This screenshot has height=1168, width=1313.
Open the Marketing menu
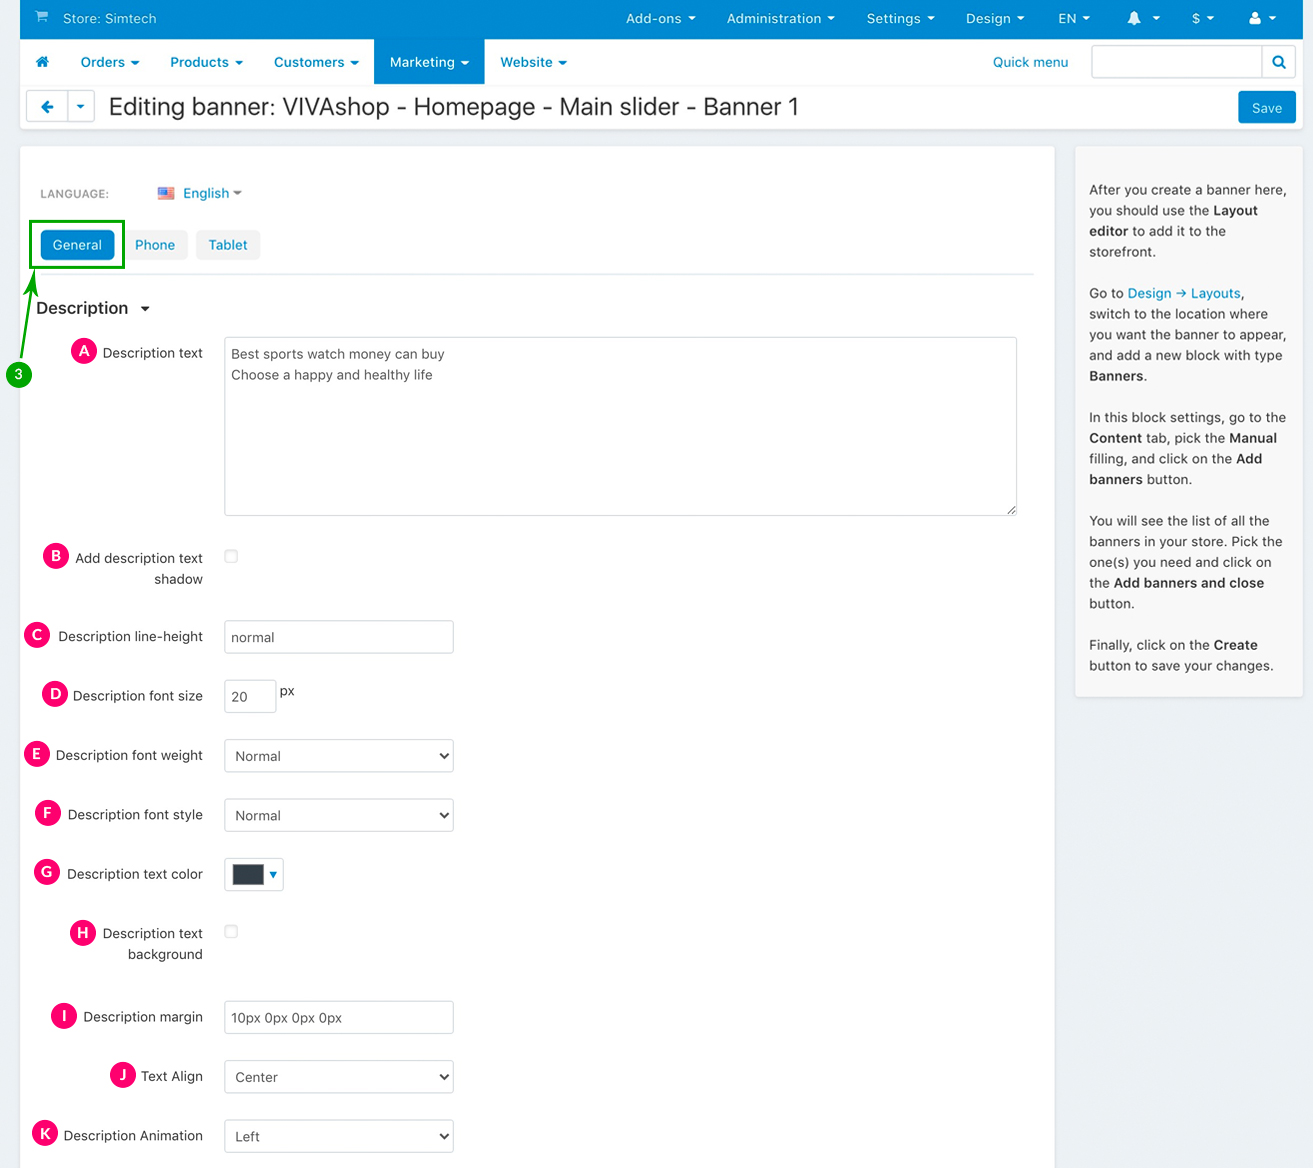(429, 62)
